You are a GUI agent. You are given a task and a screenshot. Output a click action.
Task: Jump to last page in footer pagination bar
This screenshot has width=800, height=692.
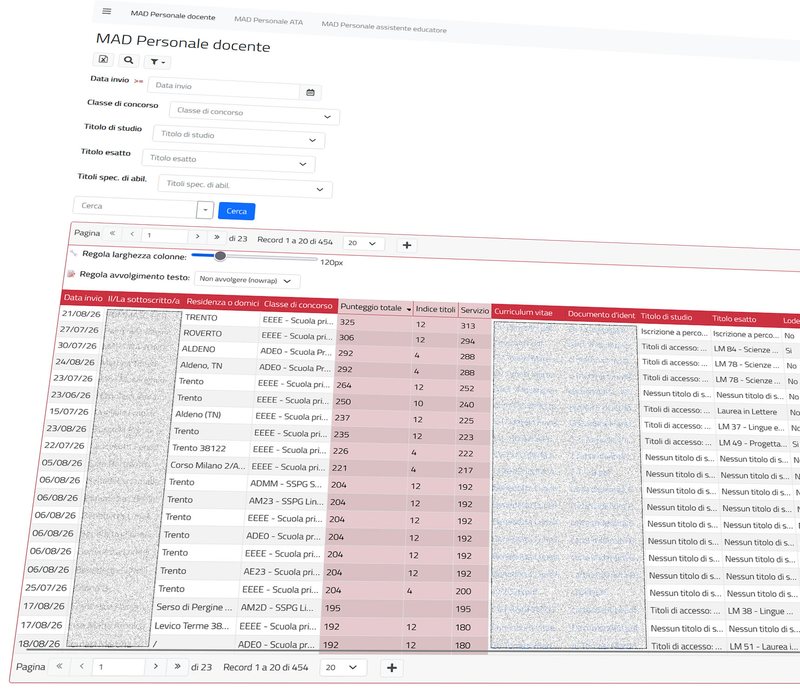click(177, 666)
